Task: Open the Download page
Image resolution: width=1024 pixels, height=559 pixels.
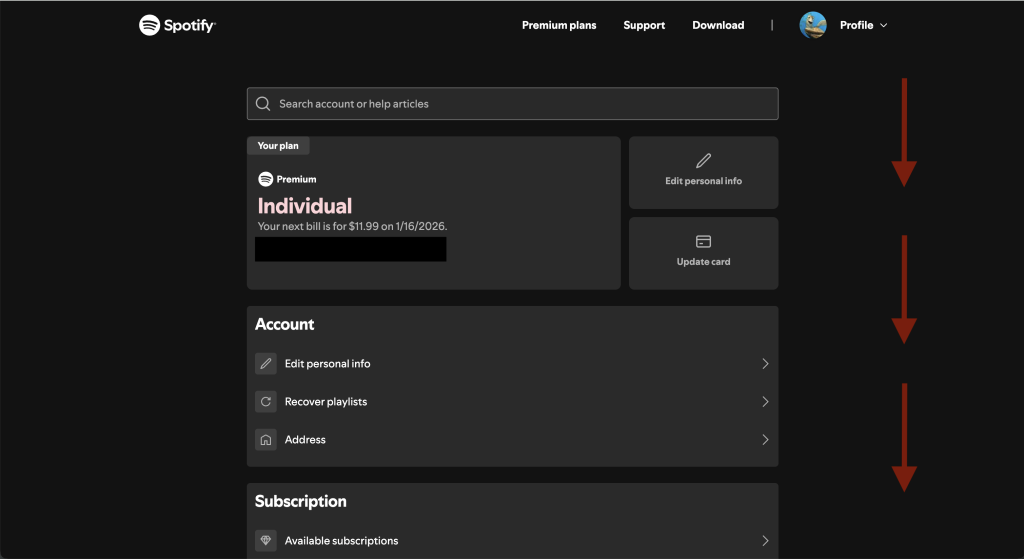Action: (x=718, y=25)
